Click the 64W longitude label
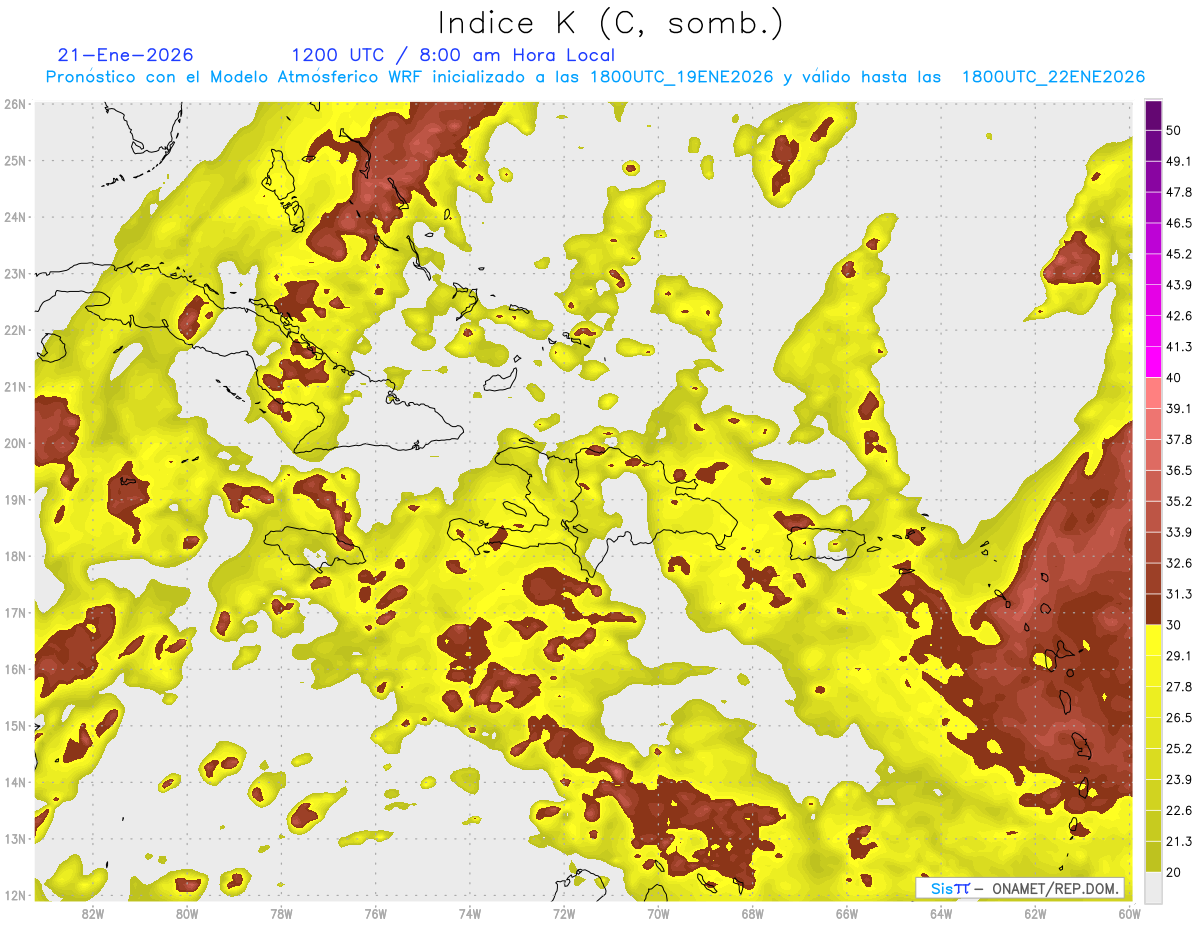This screenshot has width=1200, height=927. click(x=940, y=913)
